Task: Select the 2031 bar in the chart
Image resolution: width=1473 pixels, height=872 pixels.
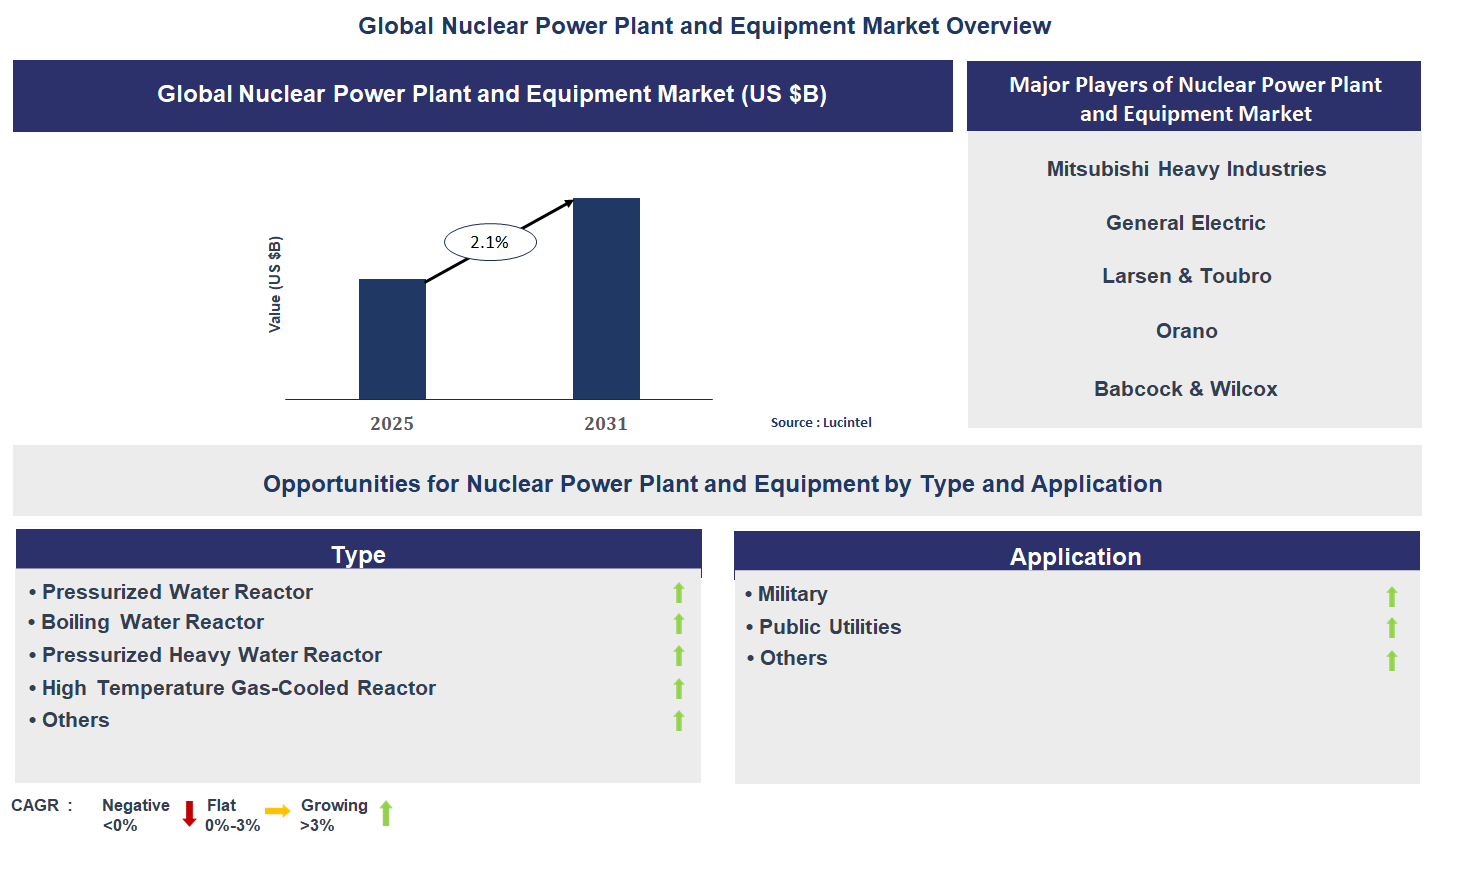Action: pyautogui.click(x=606, y=300)
